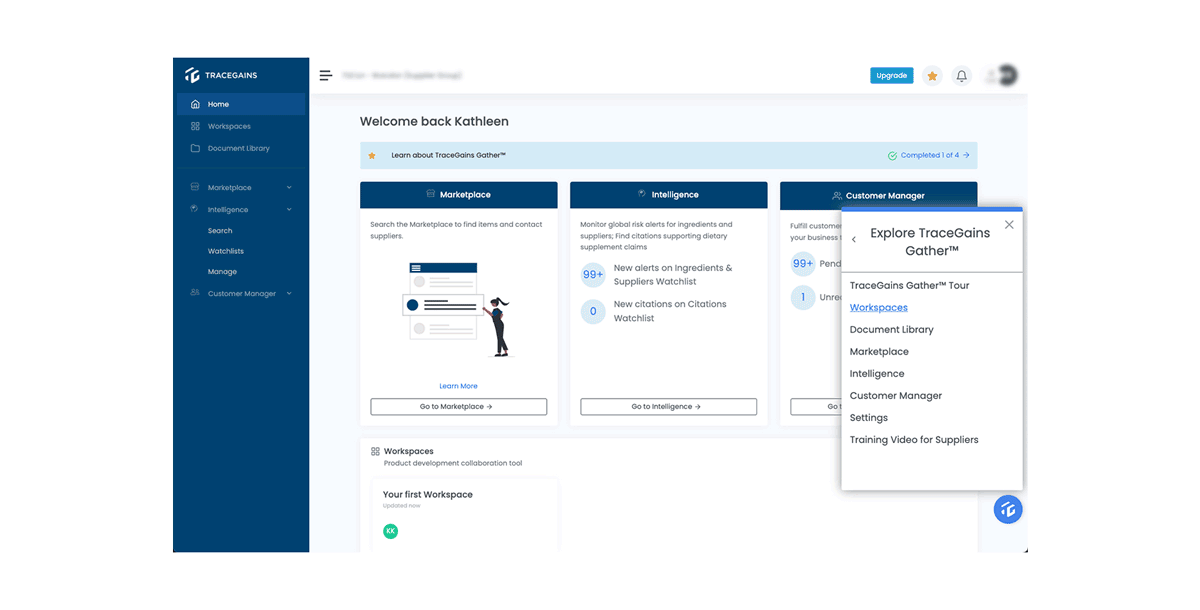The height and width of the screenshot is (610, 1200).
Task: Click Go to Marketplace button
Action: pyautogui.click(x=459, y=407)
